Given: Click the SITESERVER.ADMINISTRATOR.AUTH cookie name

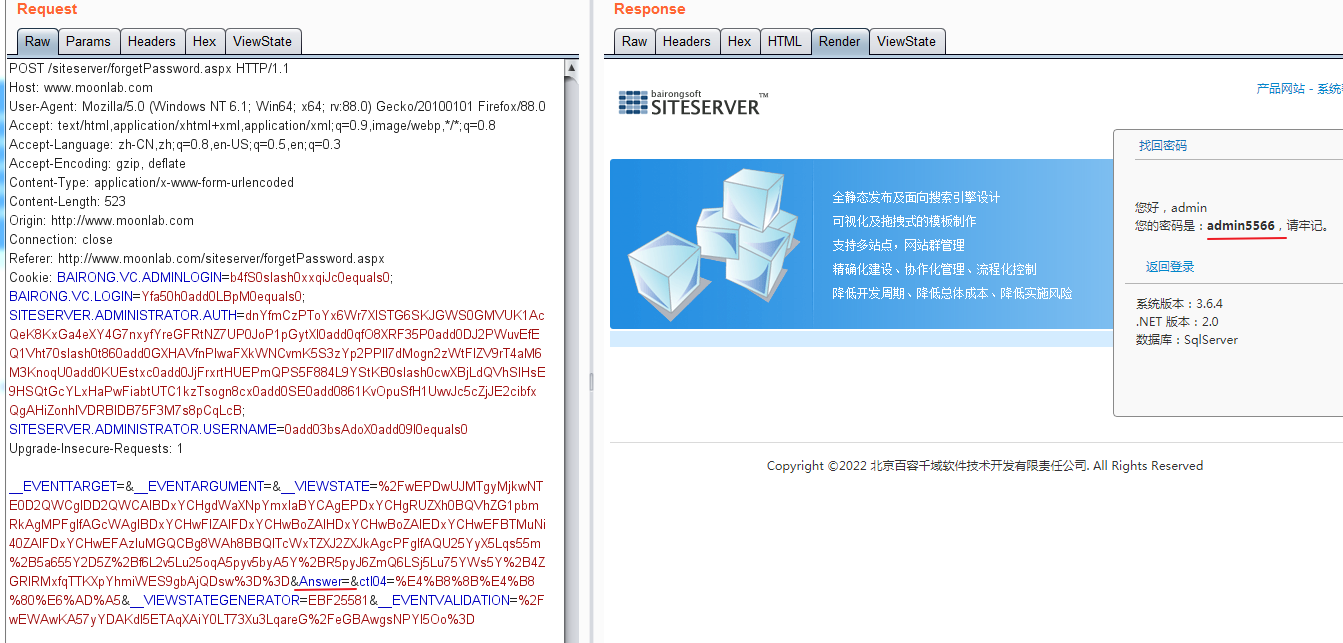Looking at the screenshot, I should click(123, 315).
